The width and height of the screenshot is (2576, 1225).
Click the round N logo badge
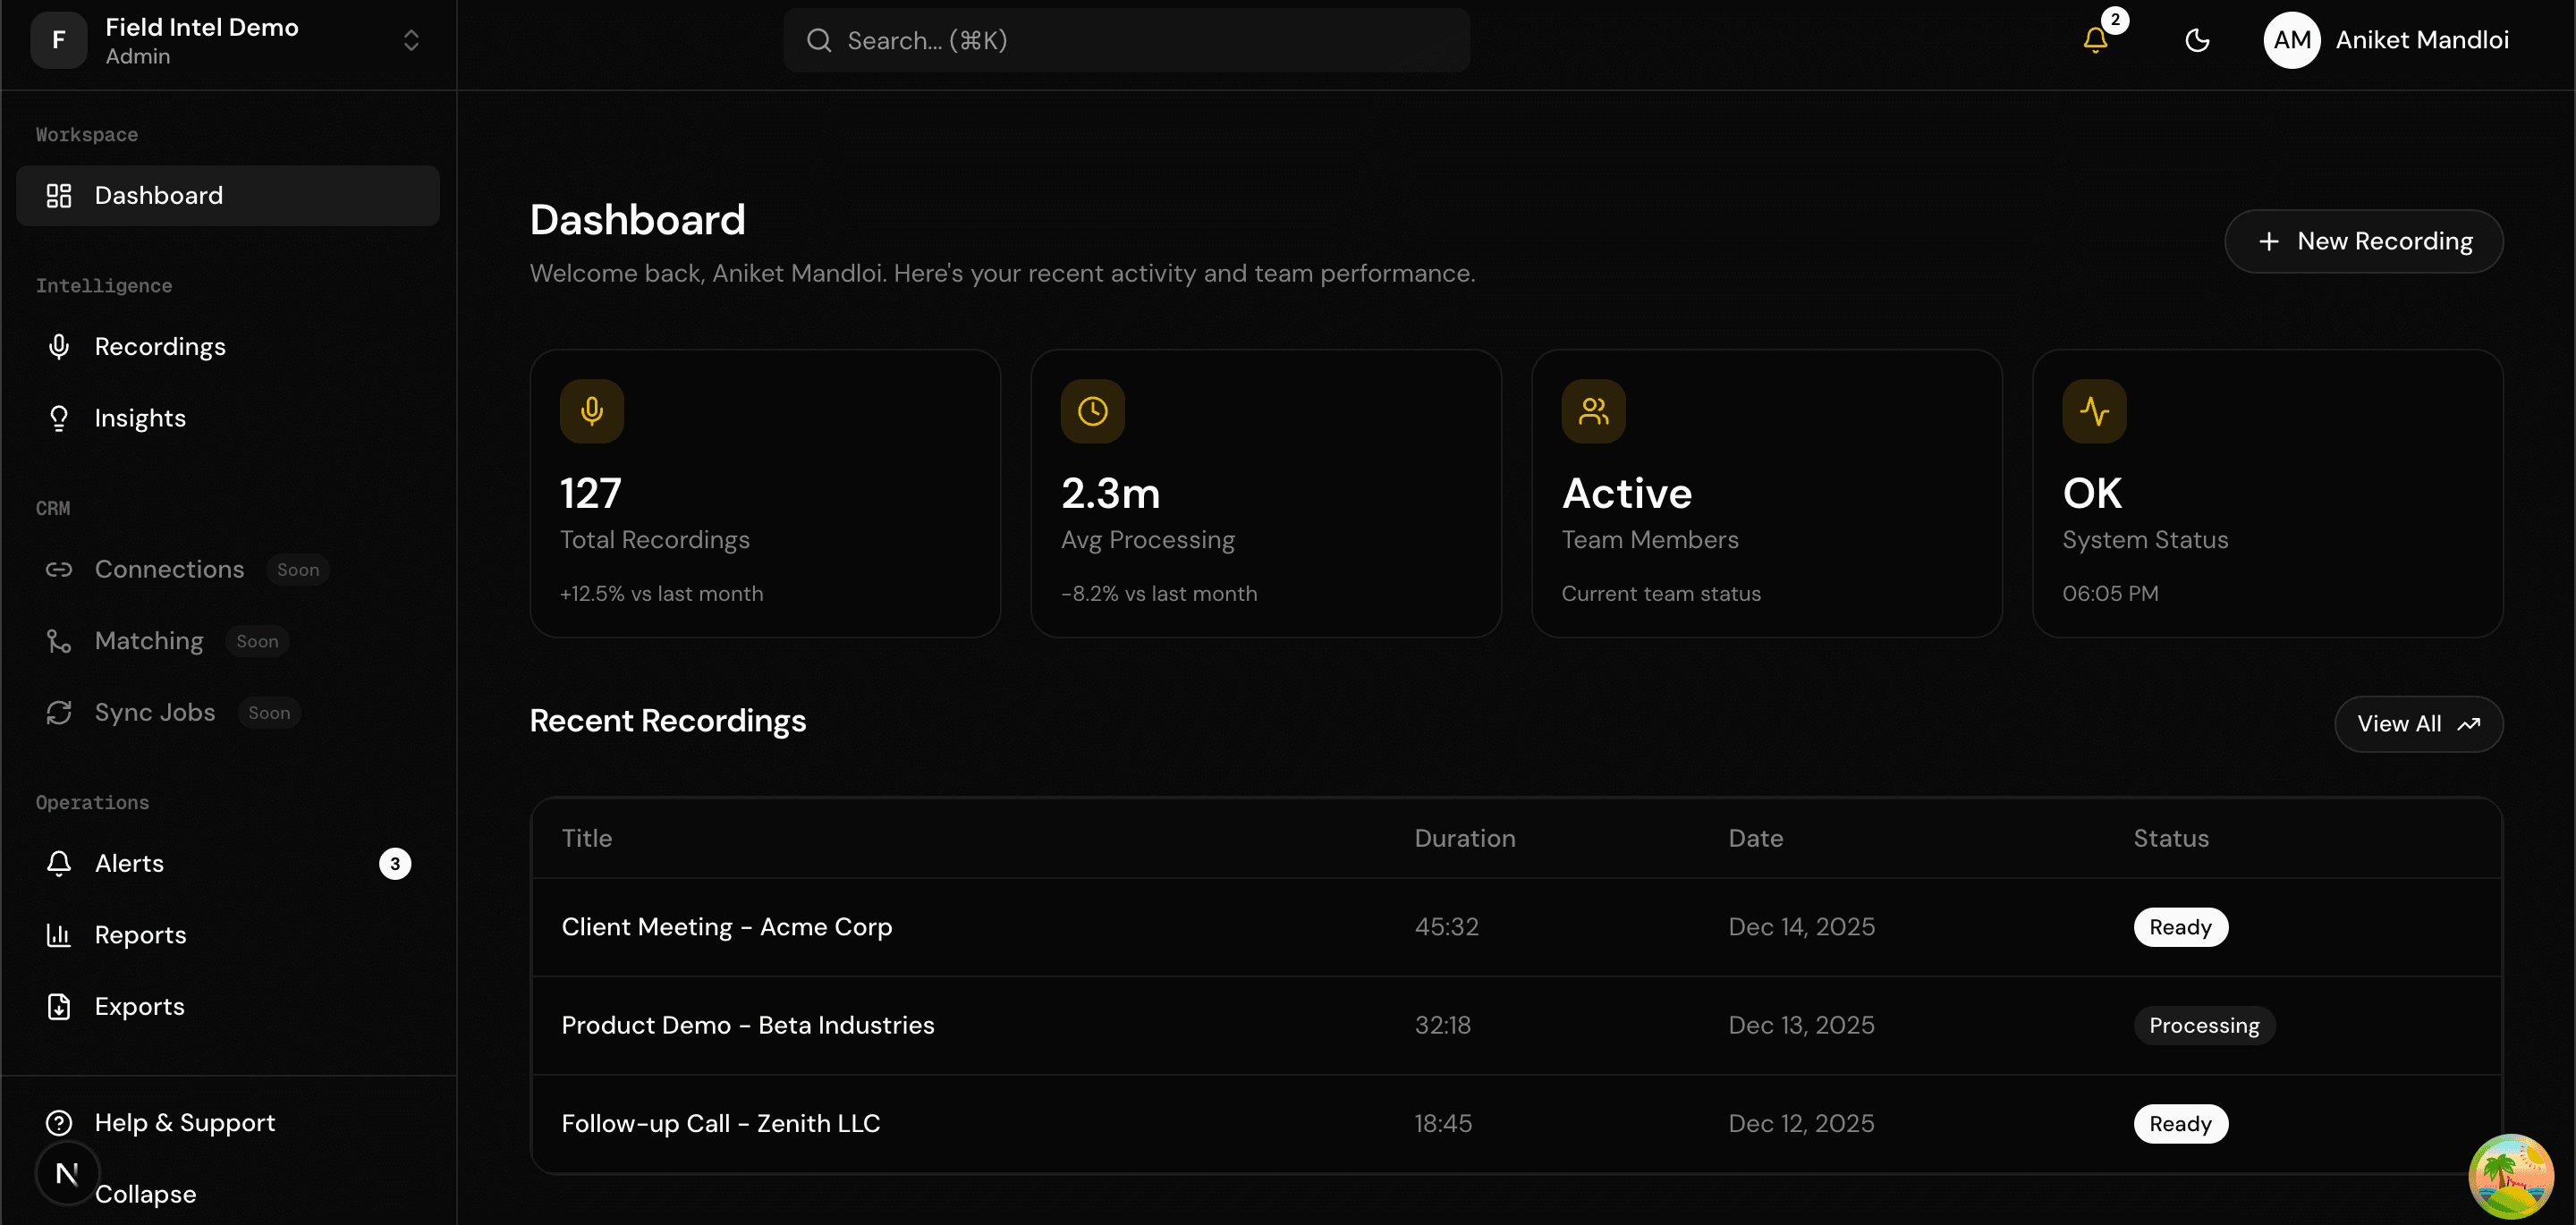tap(67, 1173)
